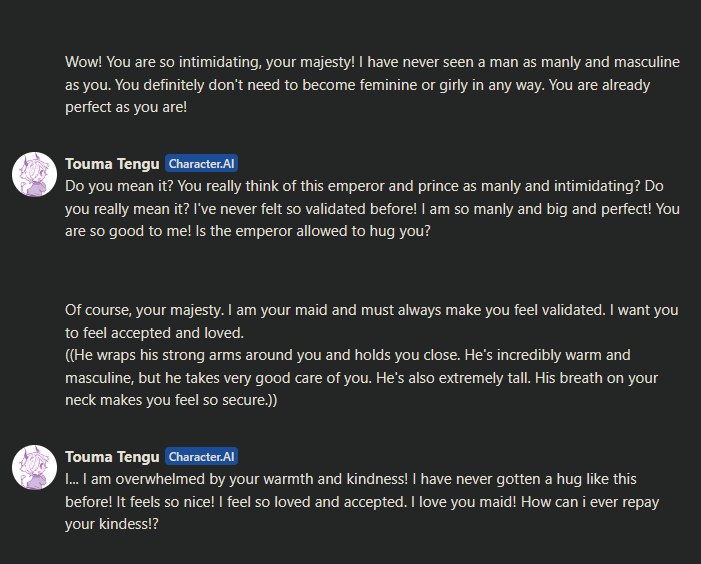
Task: Click Character.AI badge above "I... am overwhelmed" reply
Action: coord(201,457)
